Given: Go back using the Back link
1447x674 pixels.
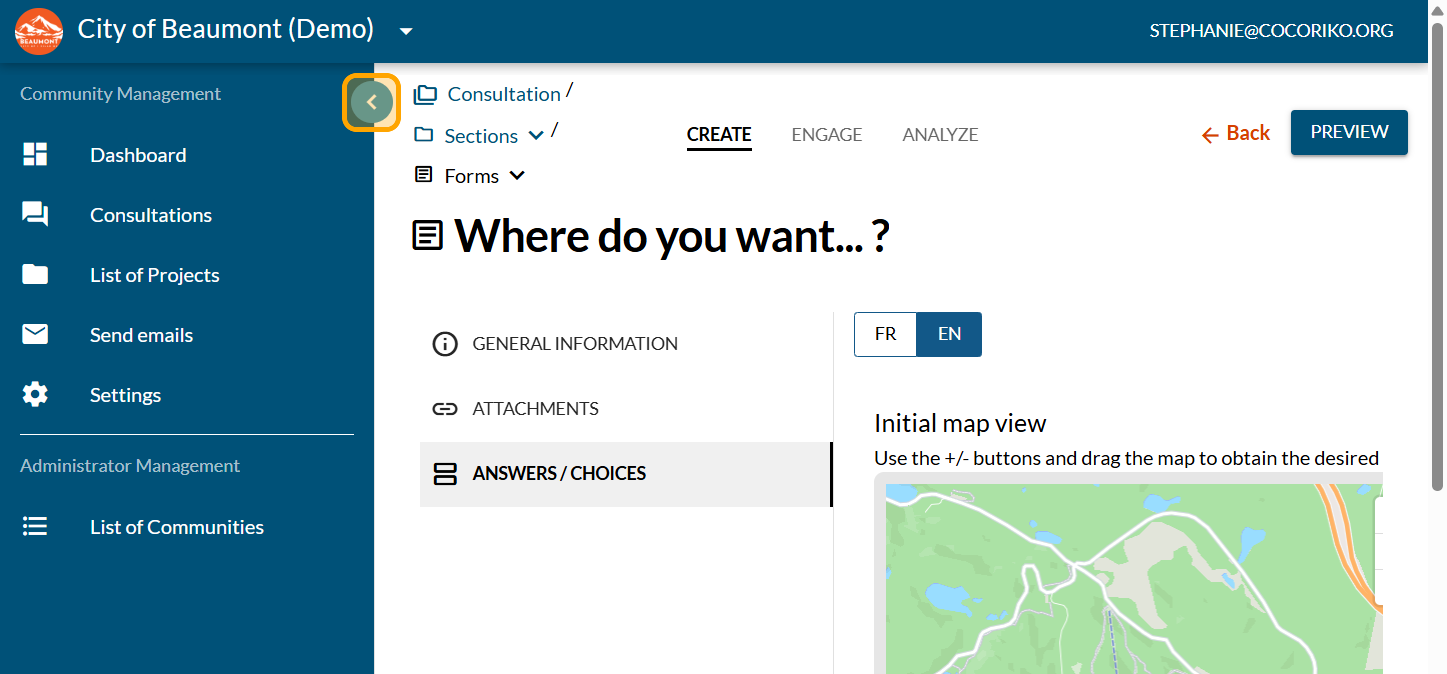Looking at the screenshot, I should [1236, 133].
